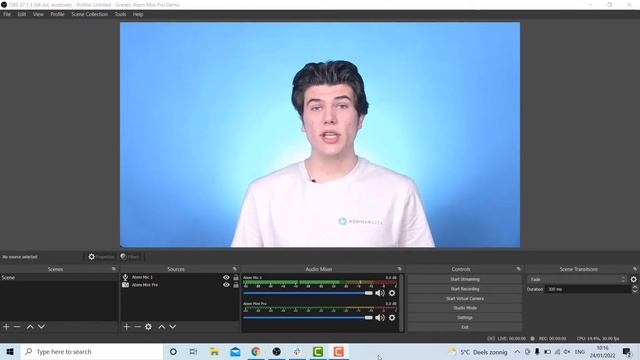Image resolution: width=640 pixels, height=360 pixels.
Task: Click Start Virtual Camera button
Action: pyautogui.click(x=465, y=298)
